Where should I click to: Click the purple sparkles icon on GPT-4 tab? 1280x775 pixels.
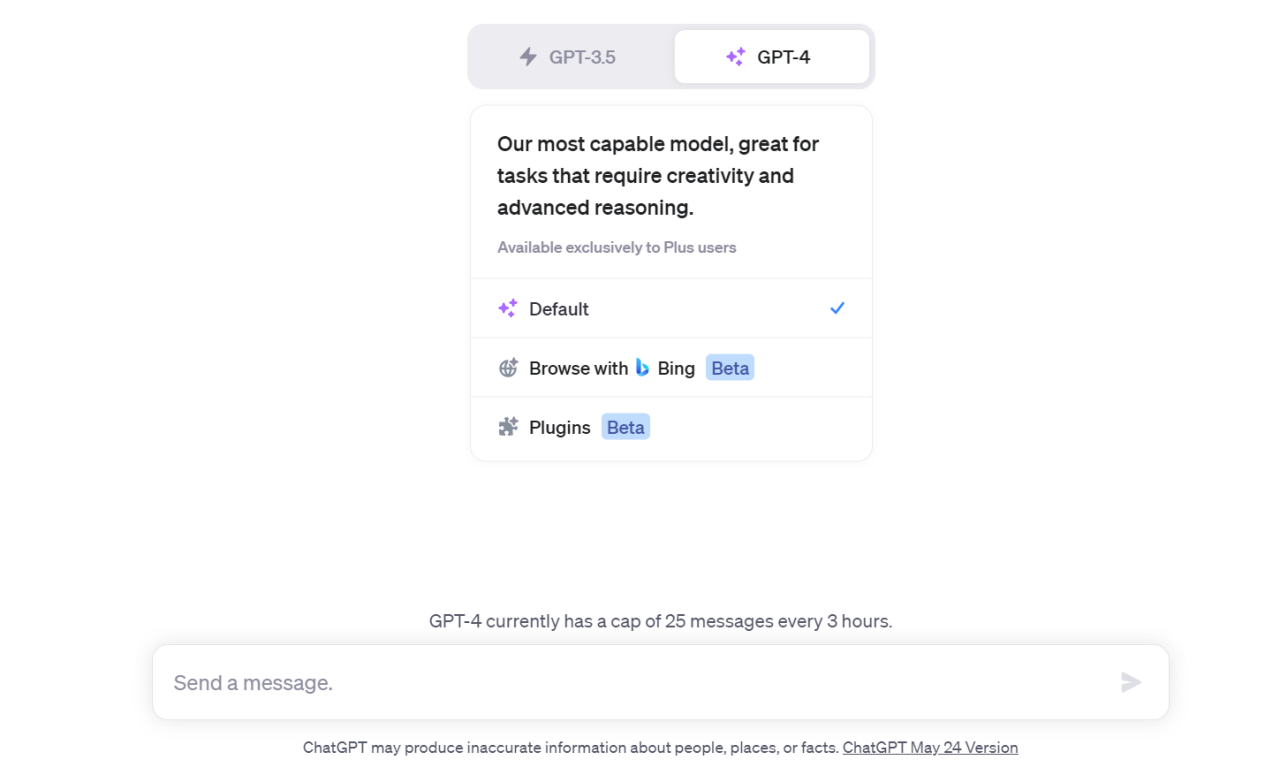pyautogui.click(x=735, y=57)
